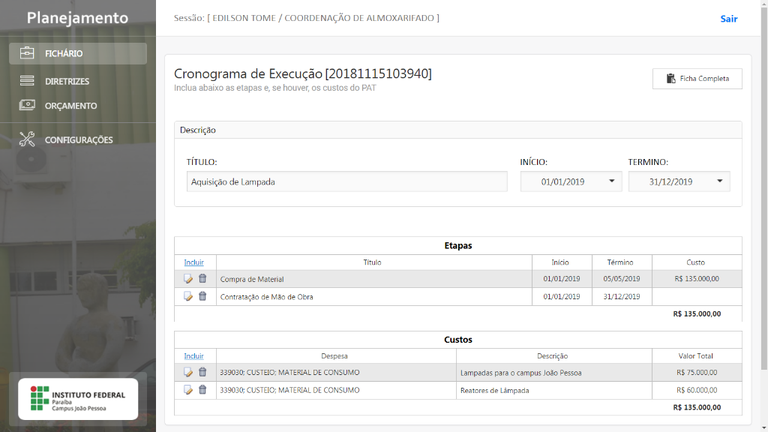Open the Término date dropdown

[719, 182]
